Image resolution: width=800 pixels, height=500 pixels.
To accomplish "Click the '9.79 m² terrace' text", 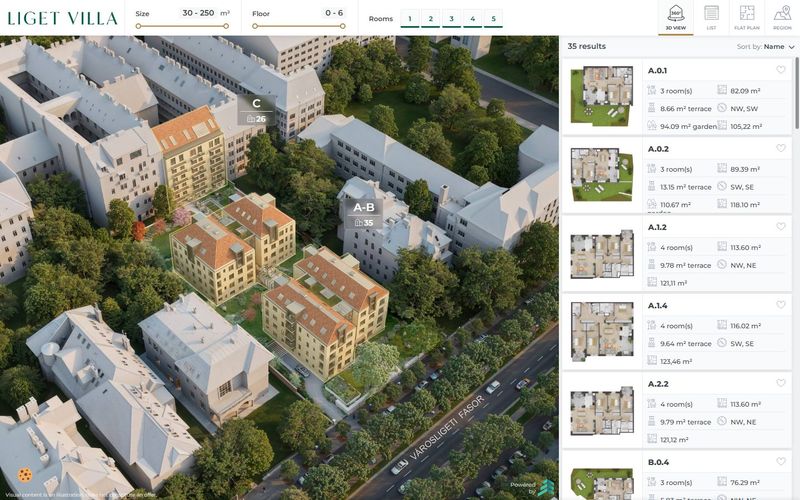I will point(685,422).
